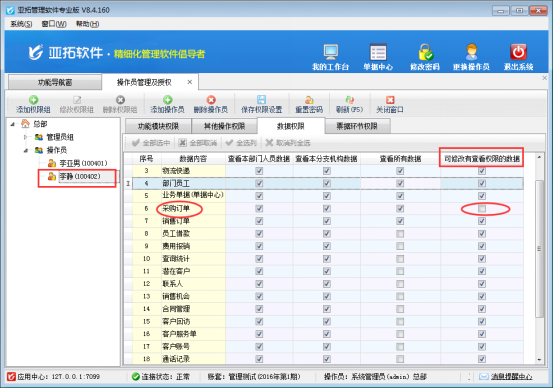Viewport: 554px width, 389px height.
Task: Uncheck 物流快递 查看本部门人员数据 checkbox
Action: click(259, 171)
